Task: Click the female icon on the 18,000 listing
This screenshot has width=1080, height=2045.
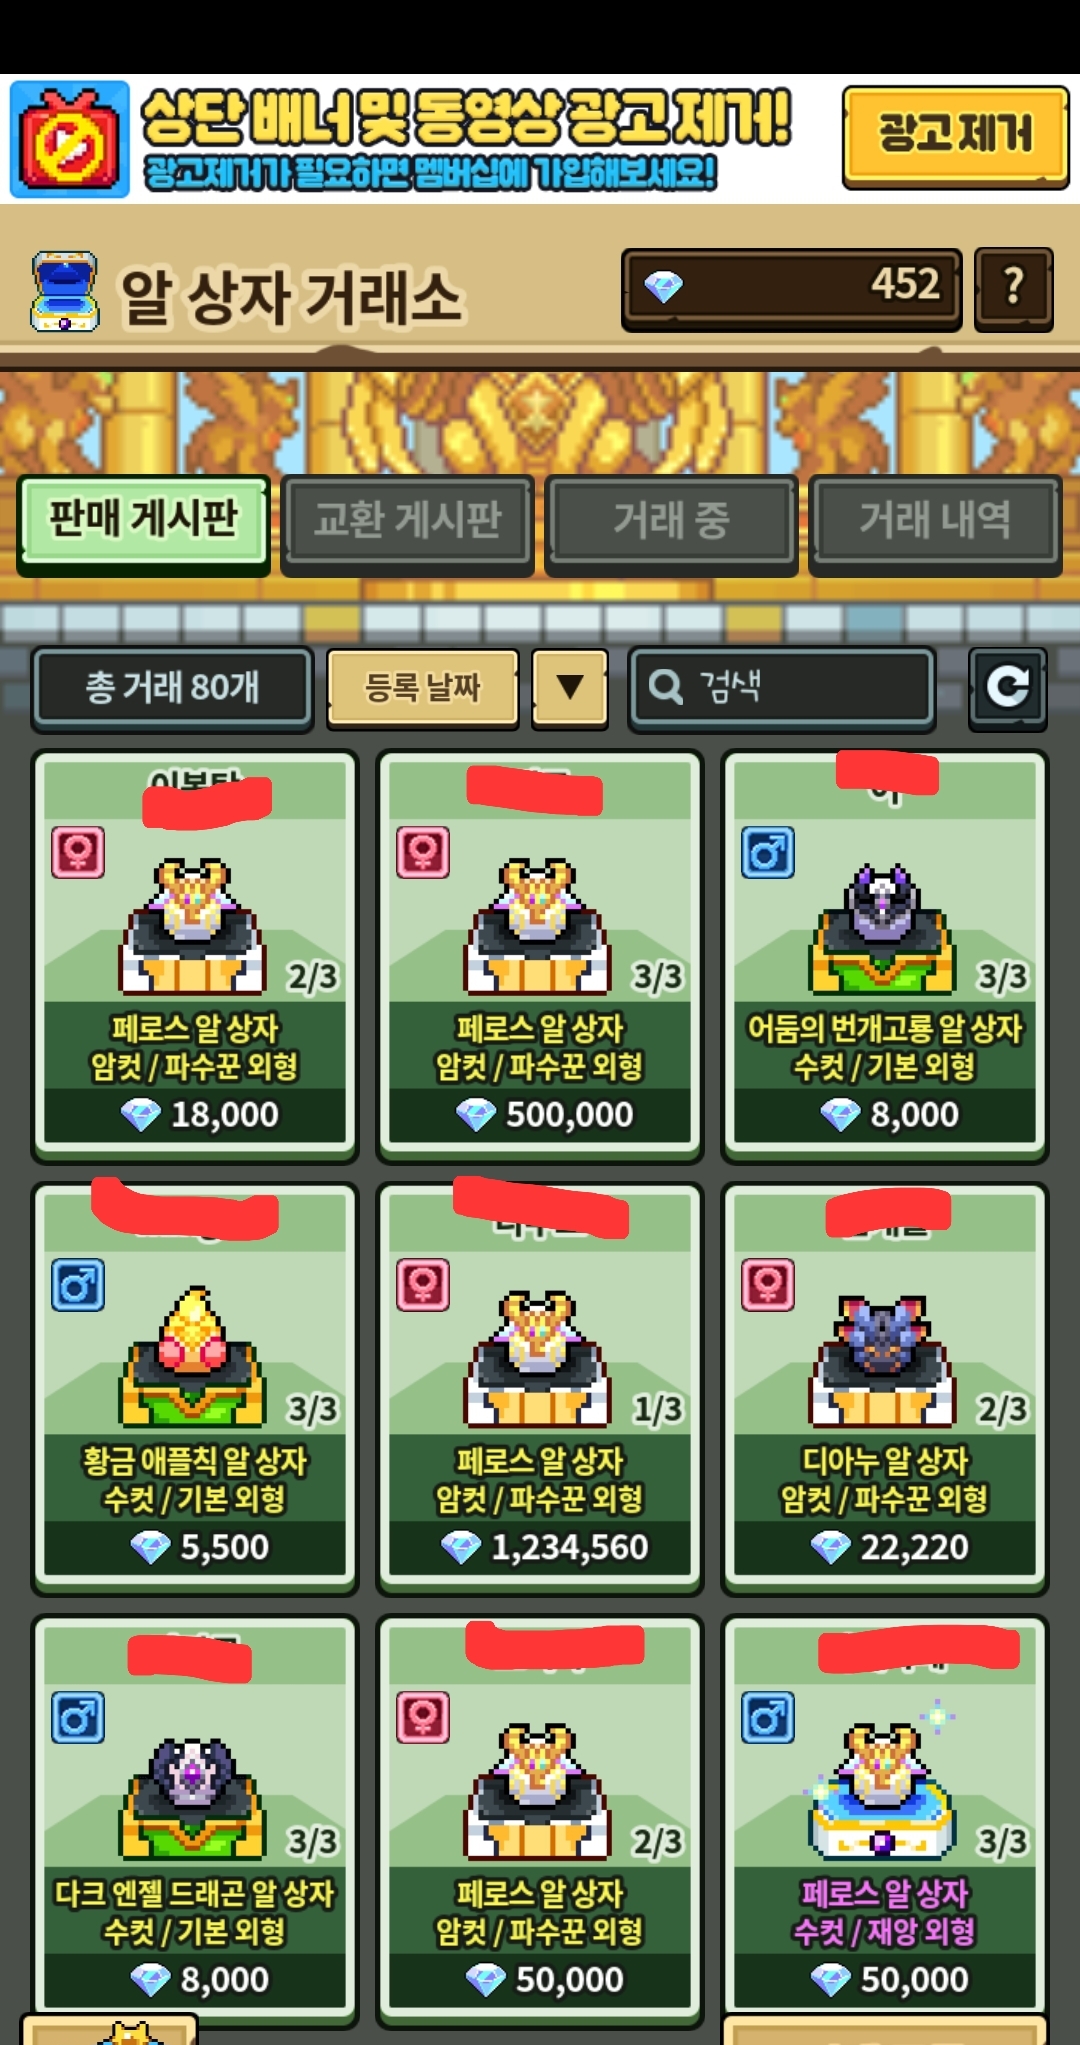Action: 78,852
